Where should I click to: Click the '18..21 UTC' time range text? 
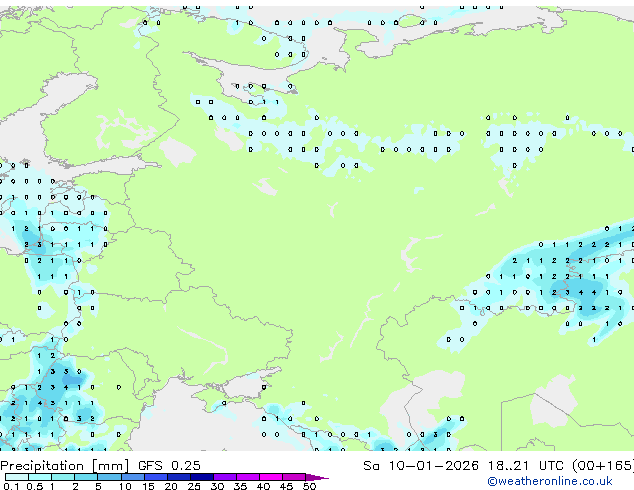pyautogui.click(x=525, y=466)
